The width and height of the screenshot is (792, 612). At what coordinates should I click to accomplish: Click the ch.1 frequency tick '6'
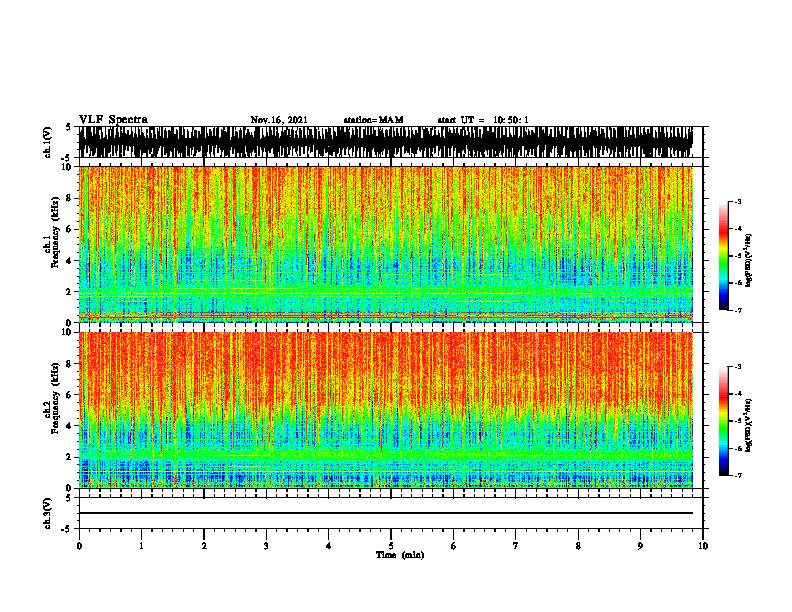pyautogui.click(x=69, y=229)
